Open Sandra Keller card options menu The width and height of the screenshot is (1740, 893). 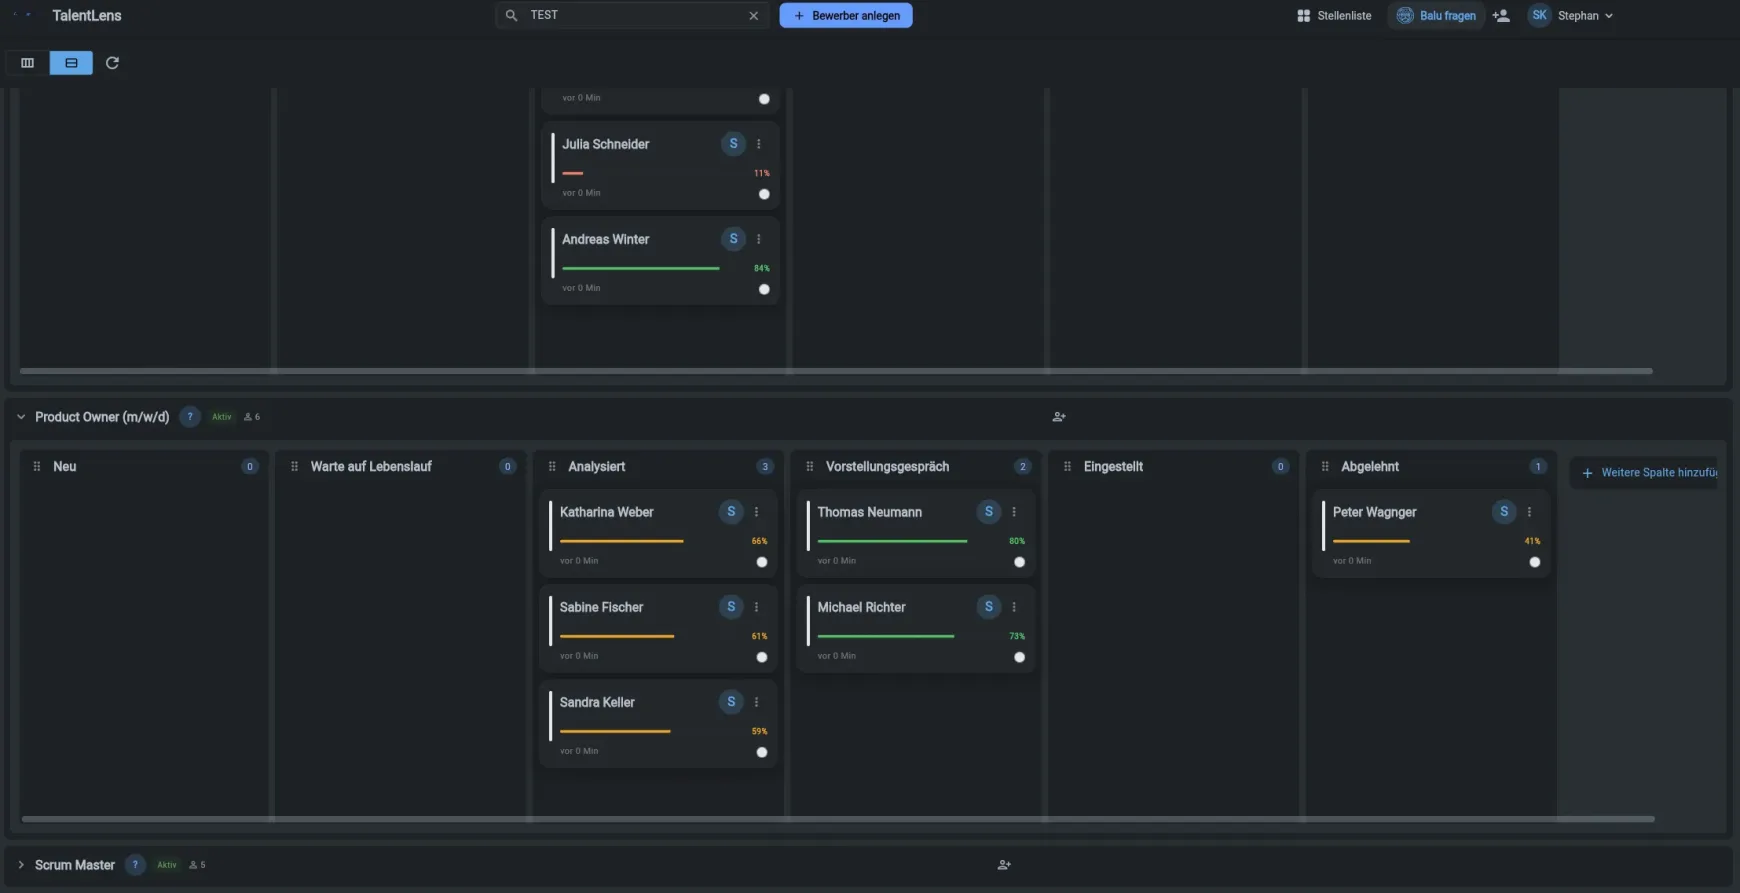coord(756,702)
